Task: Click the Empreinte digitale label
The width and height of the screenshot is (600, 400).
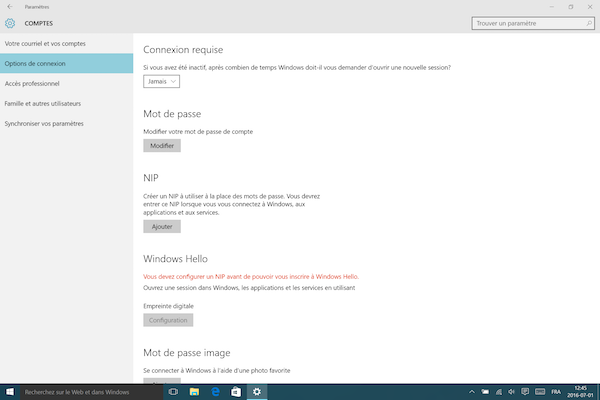Action: [168, 306]
